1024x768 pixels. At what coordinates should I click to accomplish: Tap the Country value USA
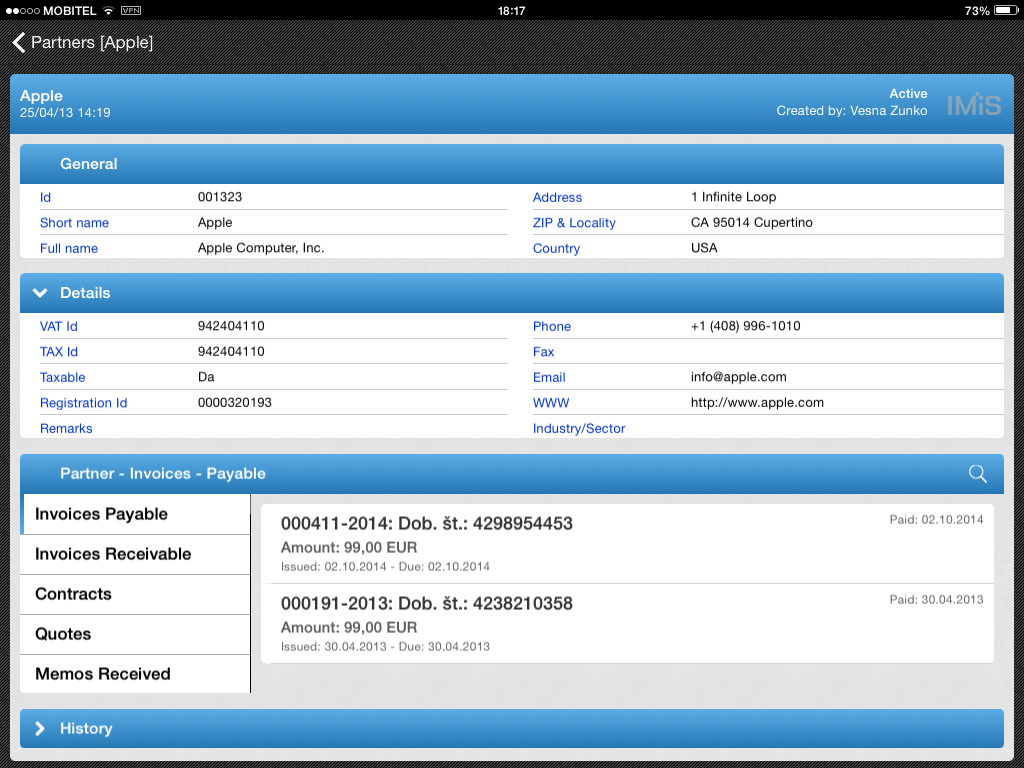tap(704, 248)
